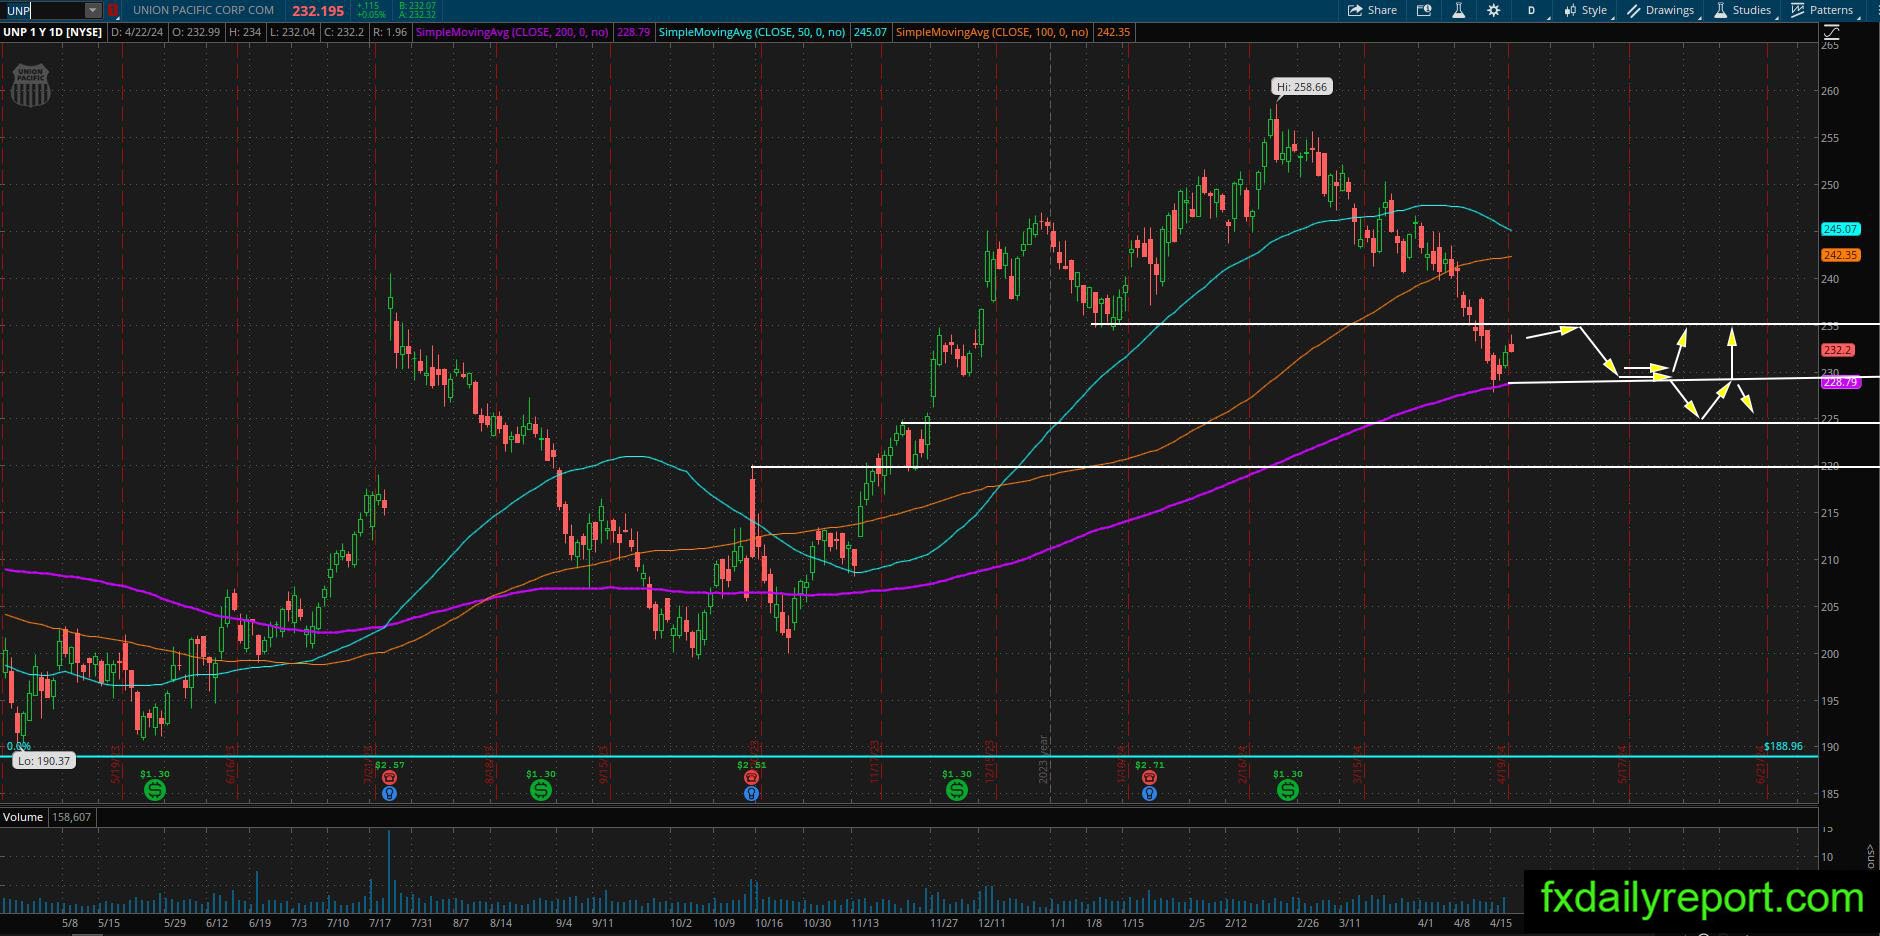Share the chart using the Share button
Screen dimensions: 1880x936
tap(1372, 10)
